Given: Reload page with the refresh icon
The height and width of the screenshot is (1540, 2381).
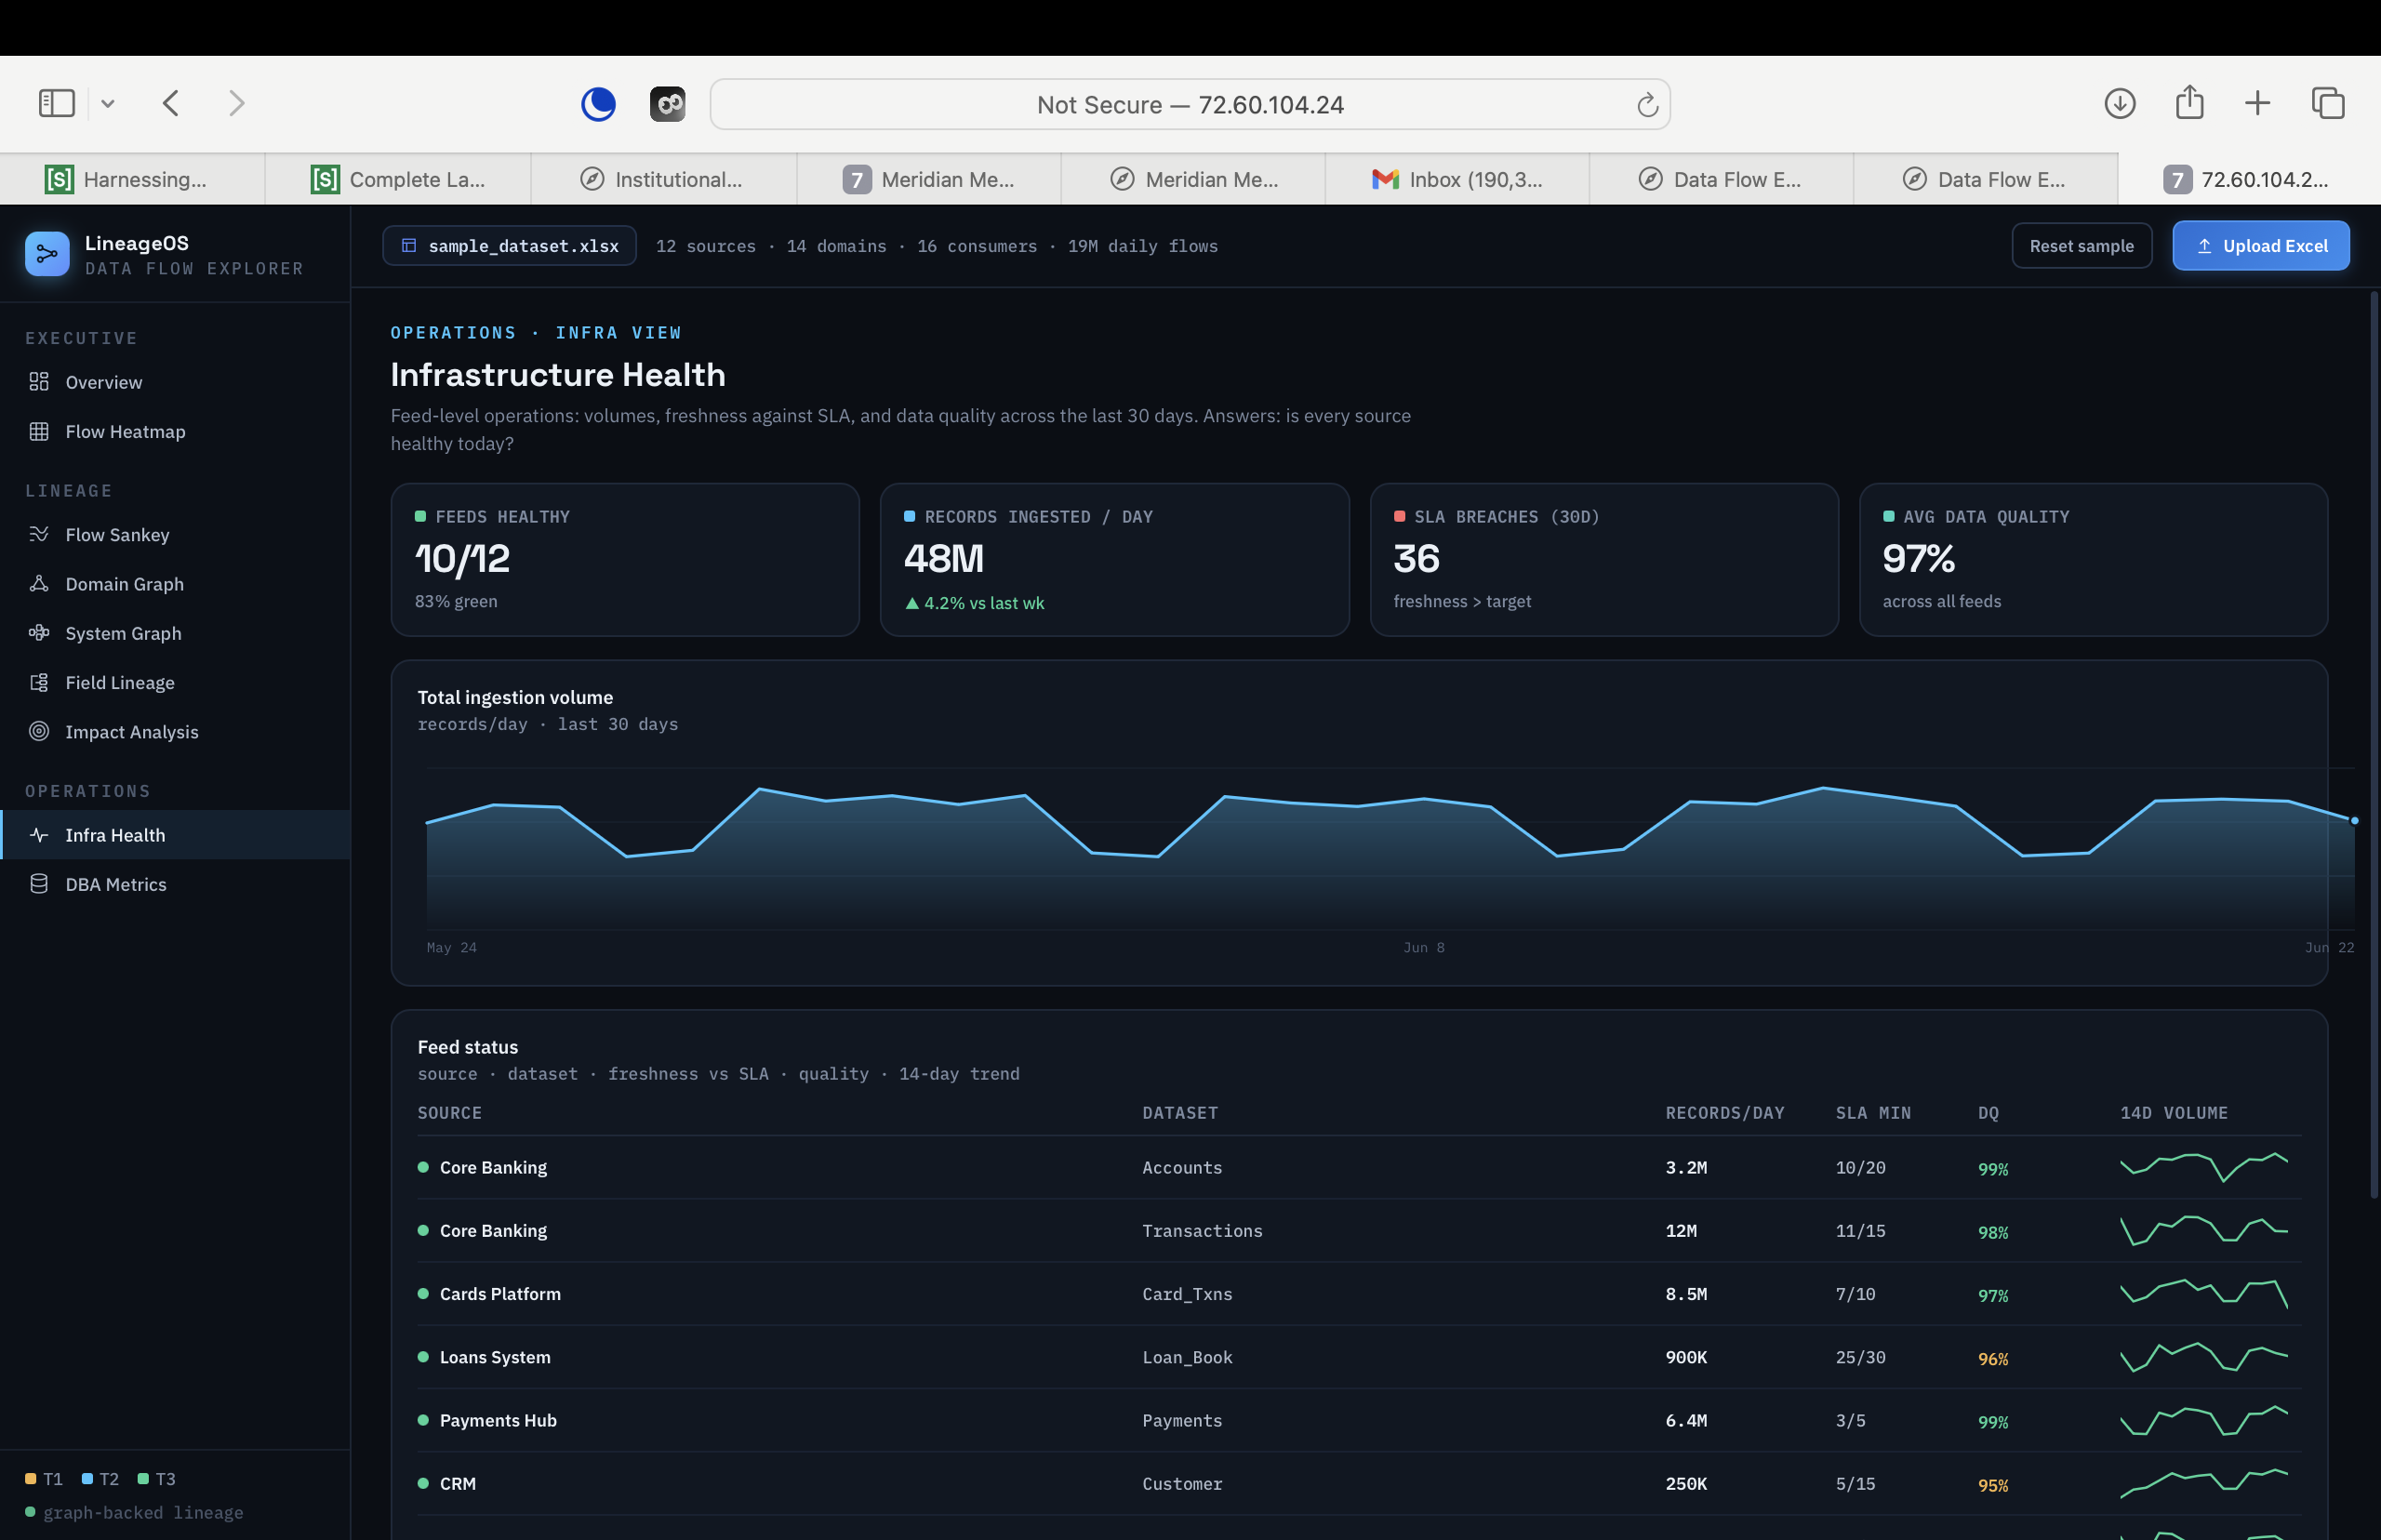Looking at the screenshot, I should coord(1647,104).
